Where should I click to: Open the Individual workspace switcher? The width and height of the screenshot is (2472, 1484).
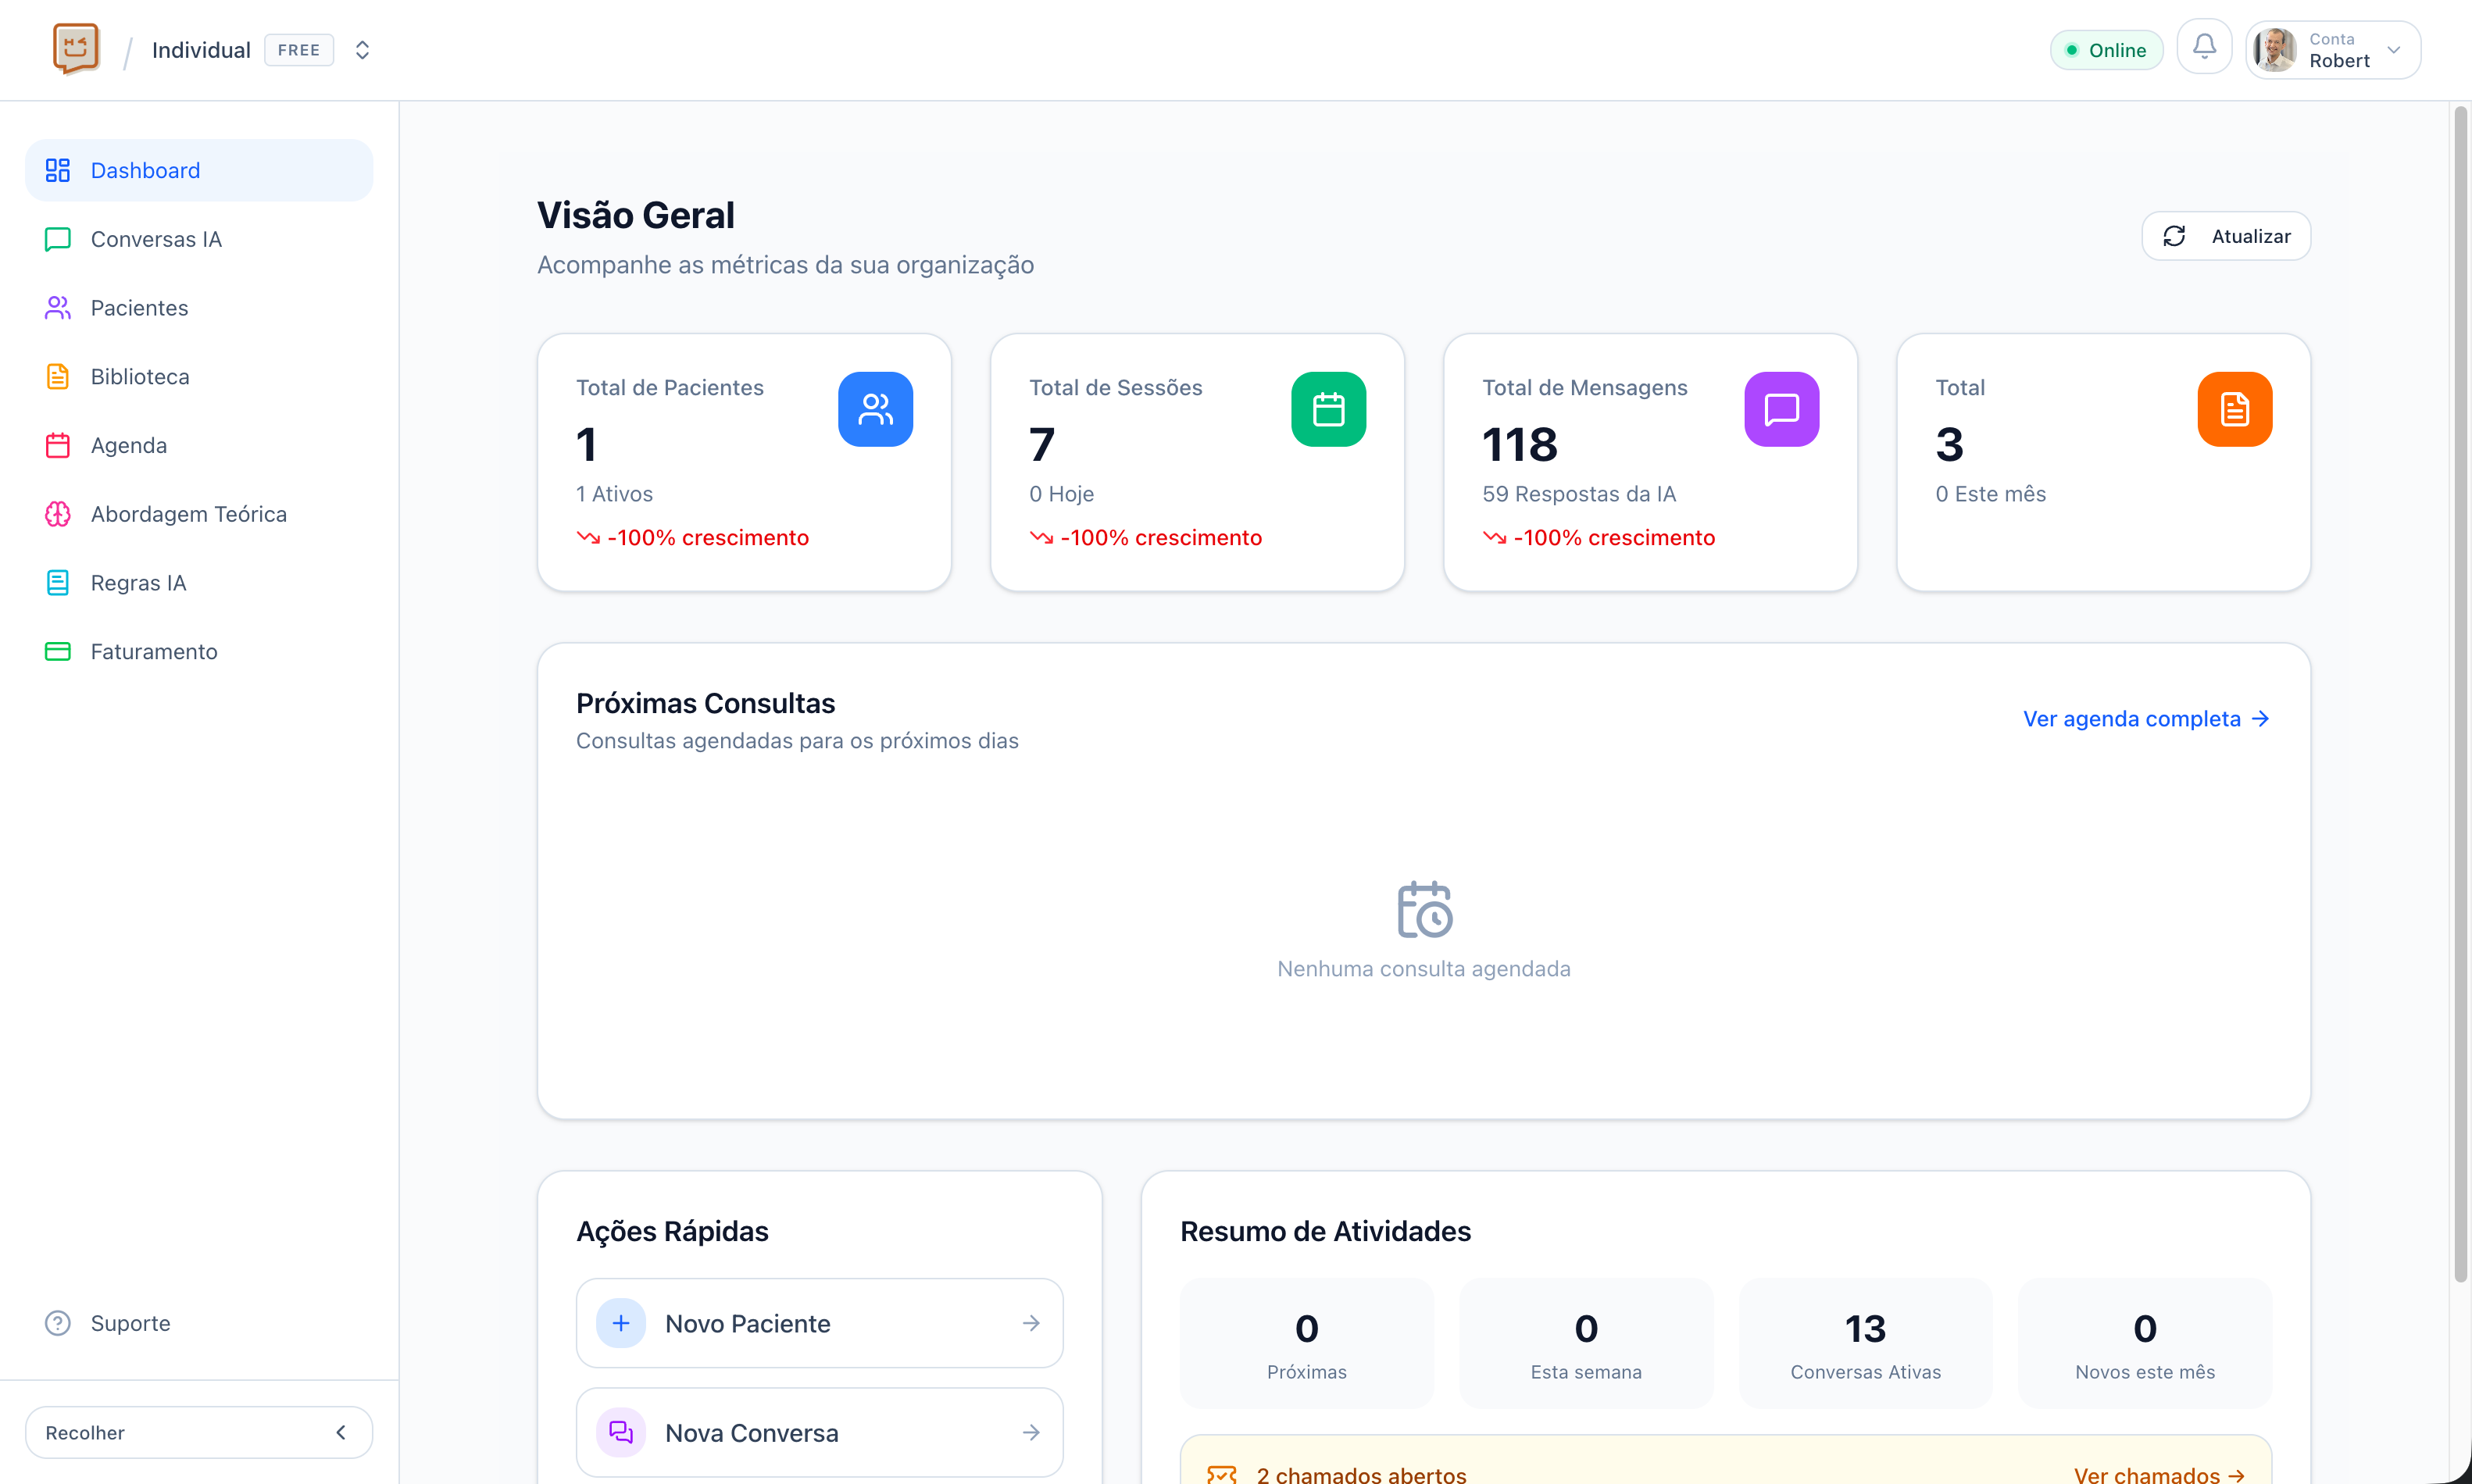(361, 49)
